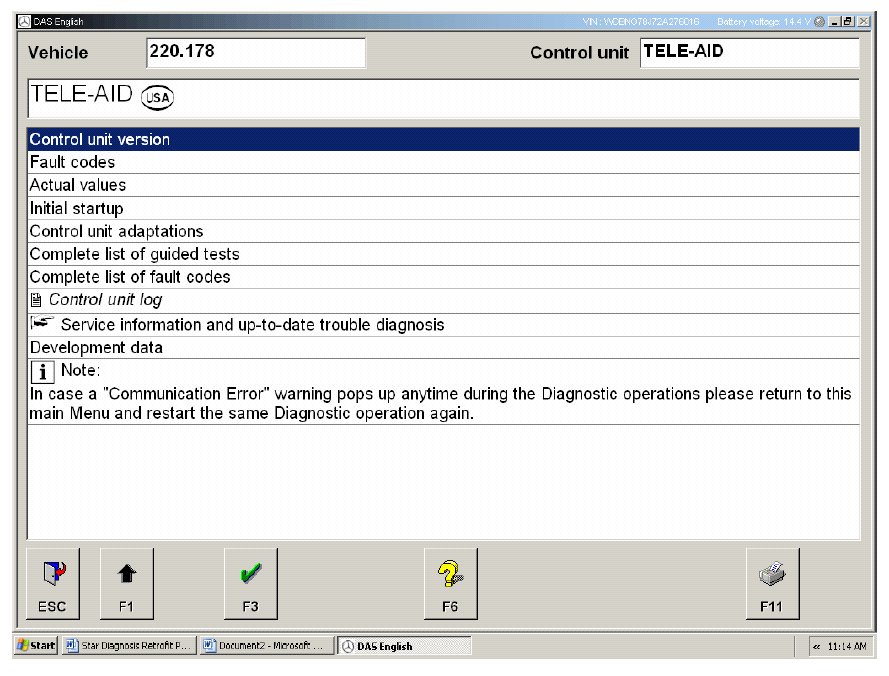This screenshot has height=676, width=889.
Task: Confirm selection with F3 green checkmark
Action: [x=250, y=584]
